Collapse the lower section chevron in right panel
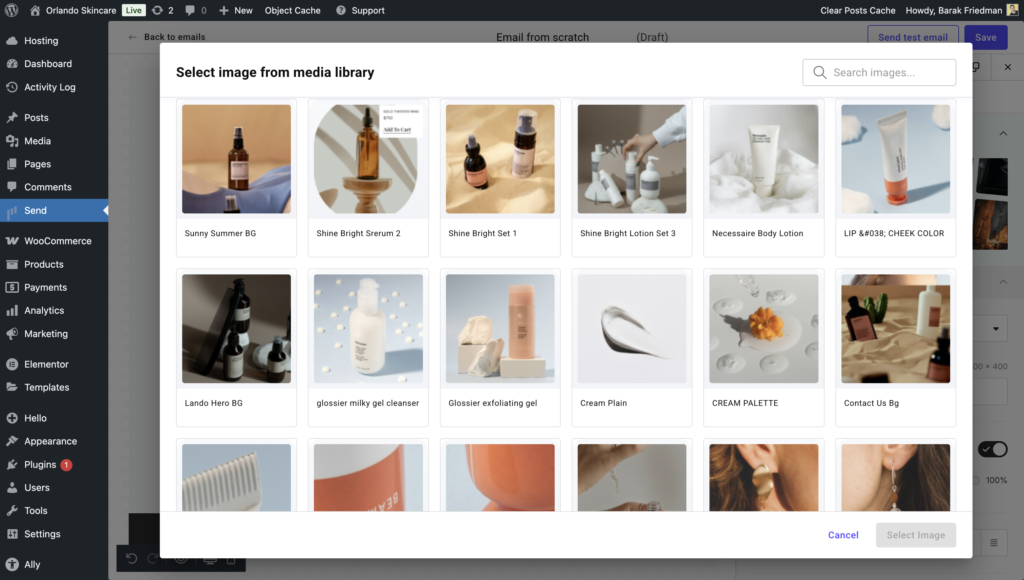This screenshot has height=580, width=1024. (1003, 282)
